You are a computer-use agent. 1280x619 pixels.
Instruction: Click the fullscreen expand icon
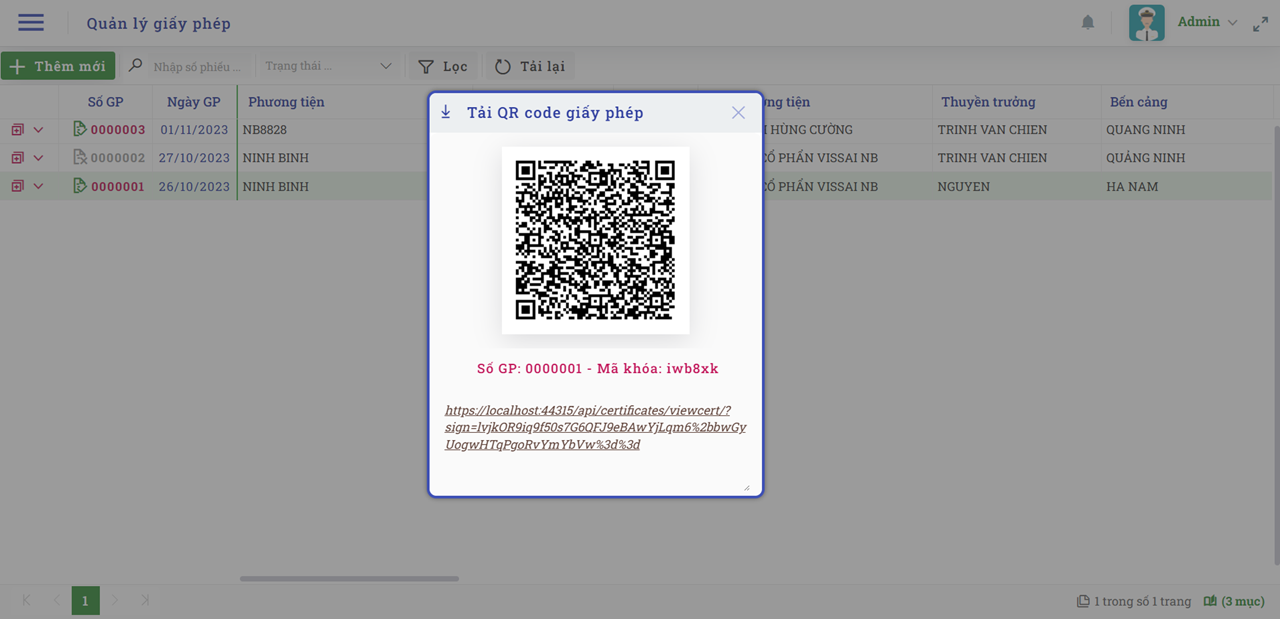point(1260,24)
